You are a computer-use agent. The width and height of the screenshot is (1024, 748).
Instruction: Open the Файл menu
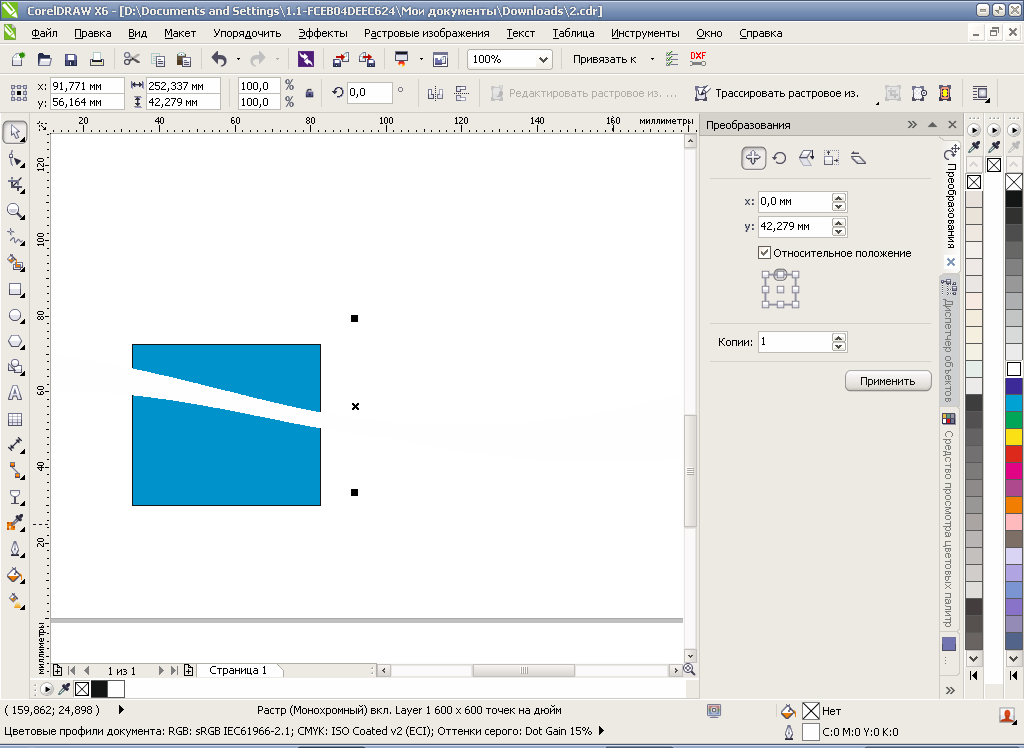pos(44,33)
